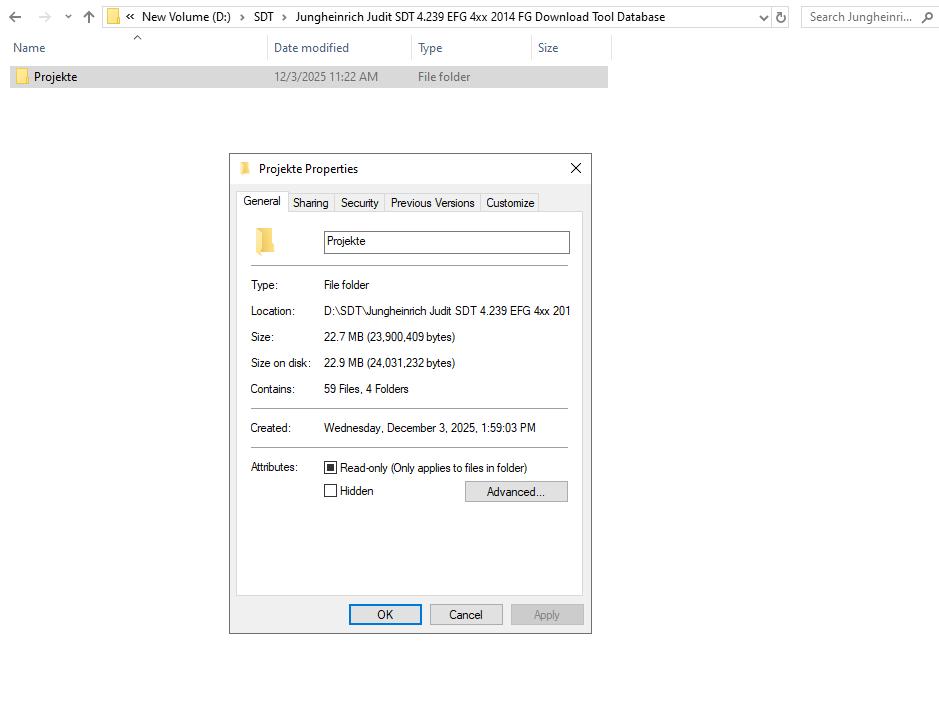Click Projekte Properties title bar folder icon
The width and height of the screenshot is (939, 710).
click(x=244, y=168)
